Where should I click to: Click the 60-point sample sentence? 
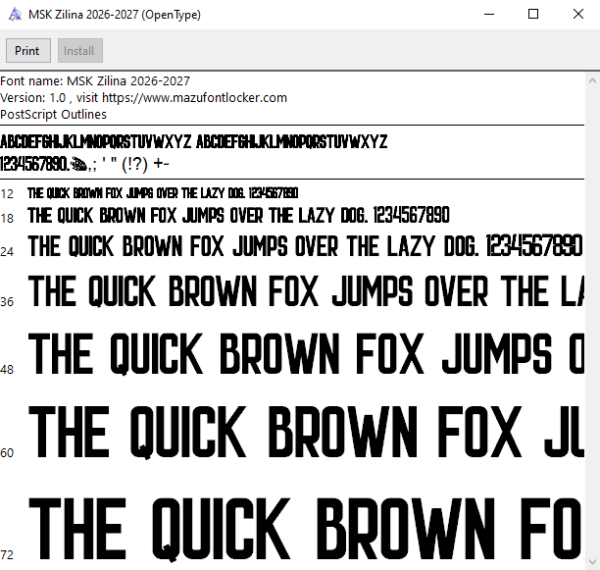pyautogui.click(x=306, y=432)
